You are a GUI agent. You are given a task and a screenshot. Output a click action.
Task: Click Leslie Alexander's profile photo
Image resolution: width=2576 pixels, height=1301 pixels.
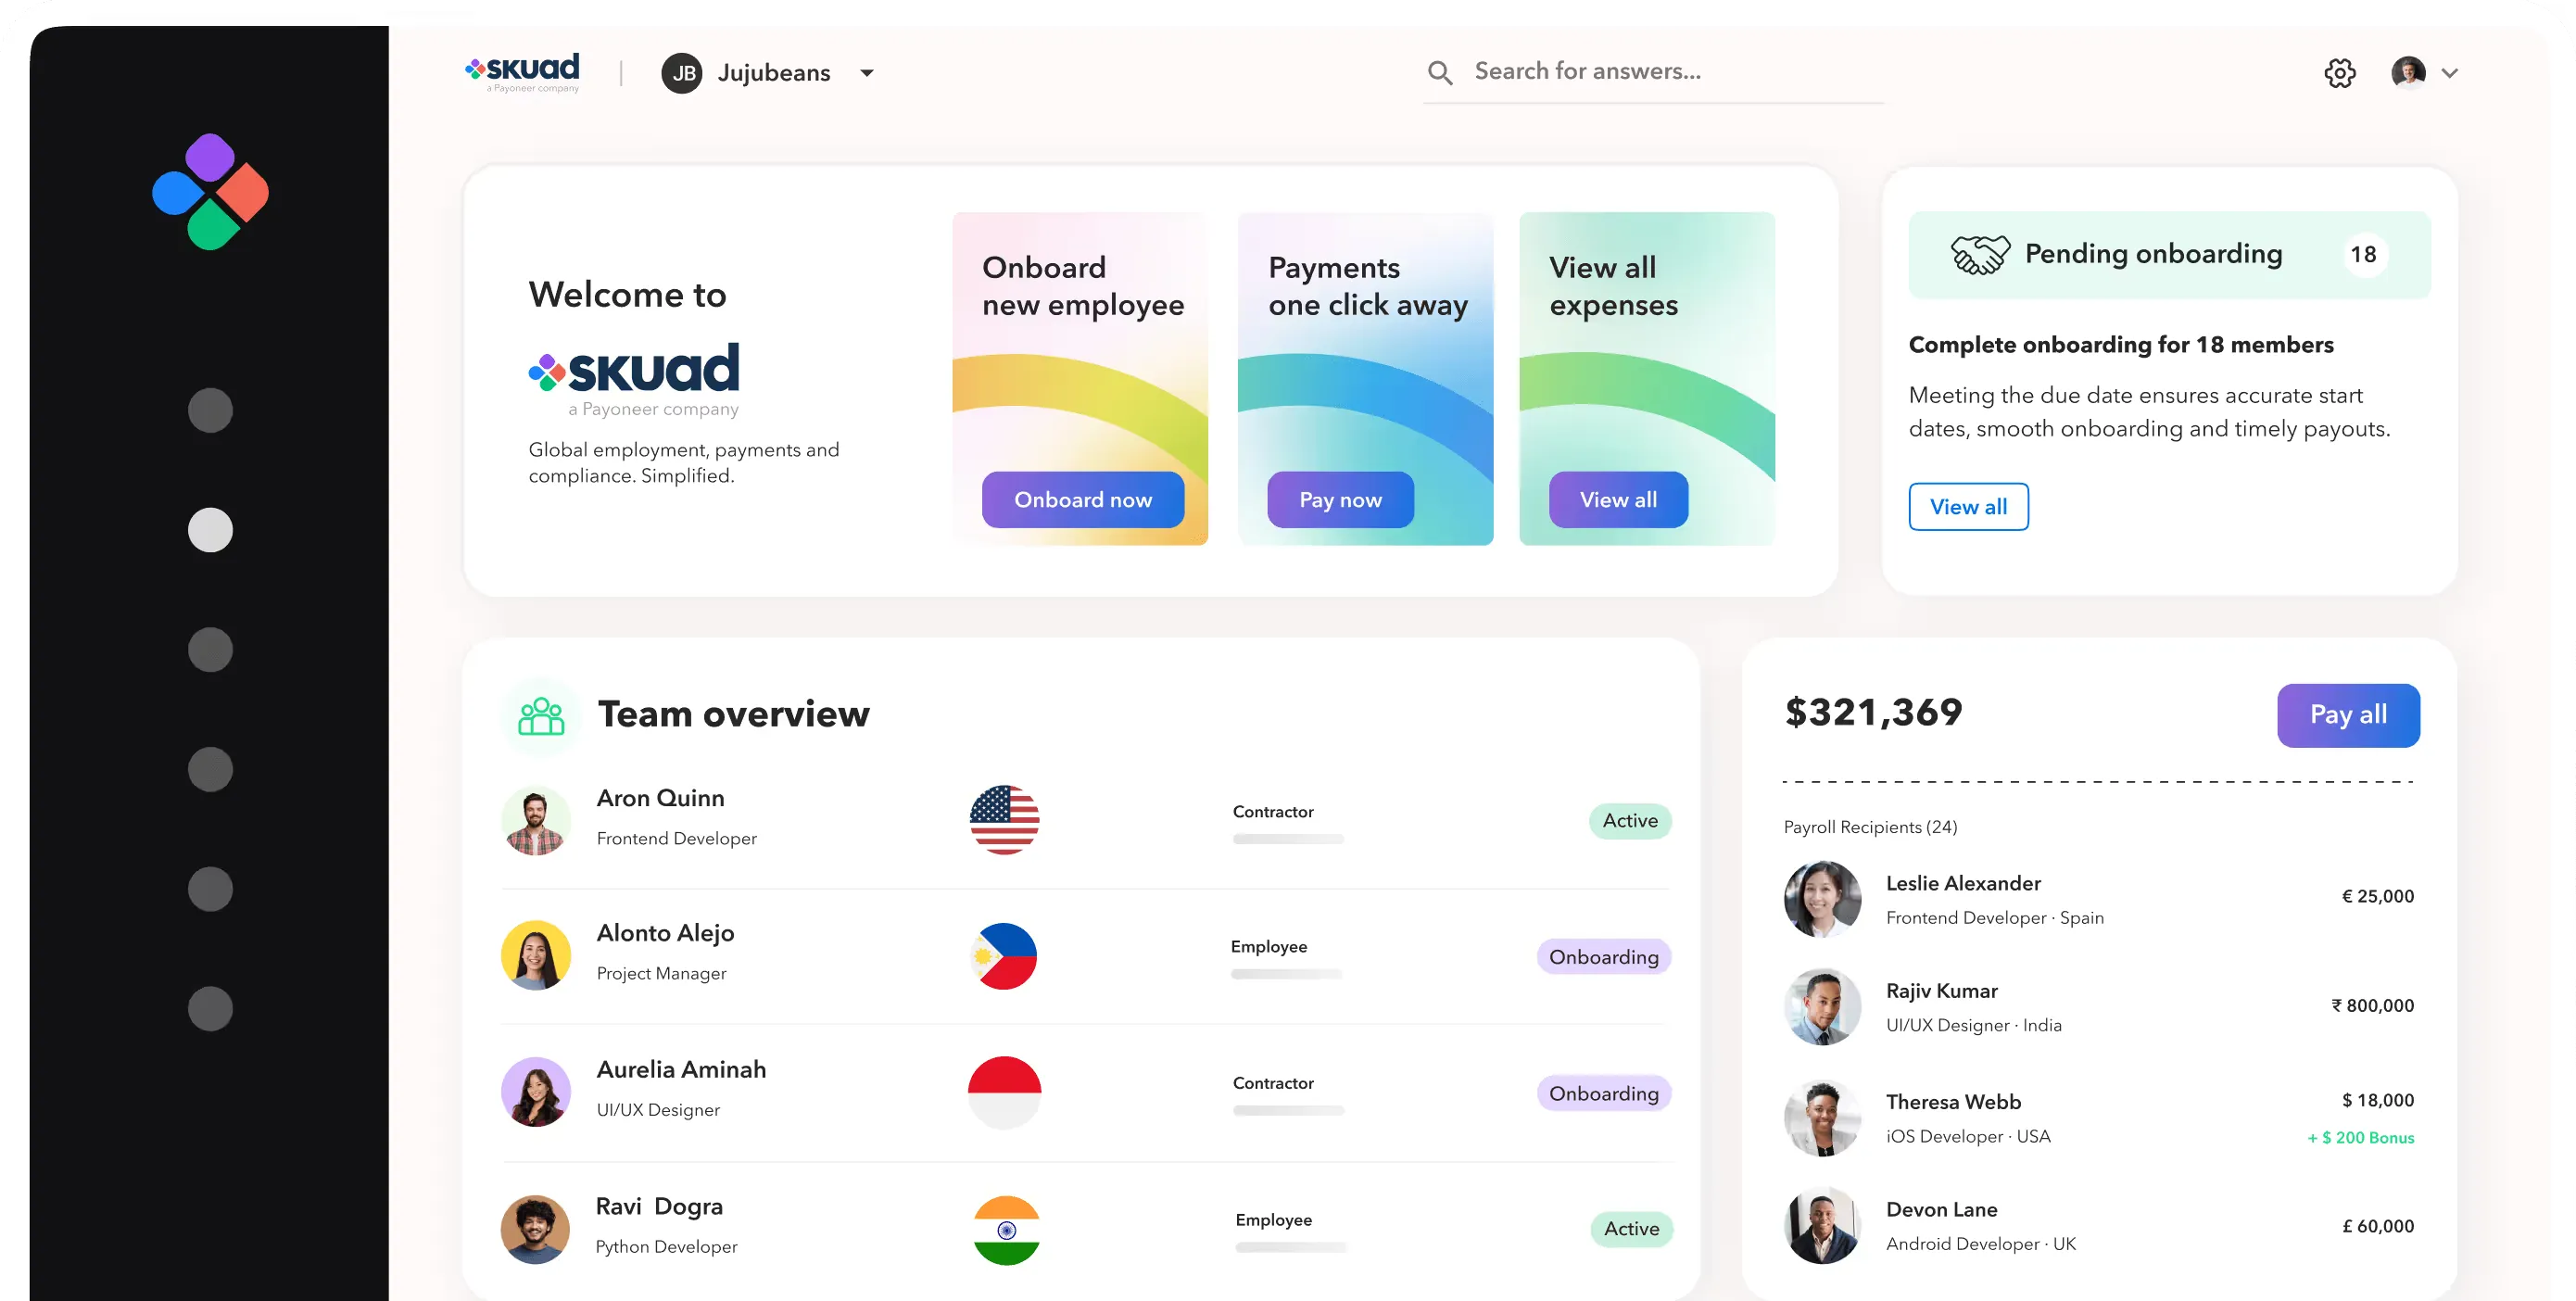tap(1822, 898)
